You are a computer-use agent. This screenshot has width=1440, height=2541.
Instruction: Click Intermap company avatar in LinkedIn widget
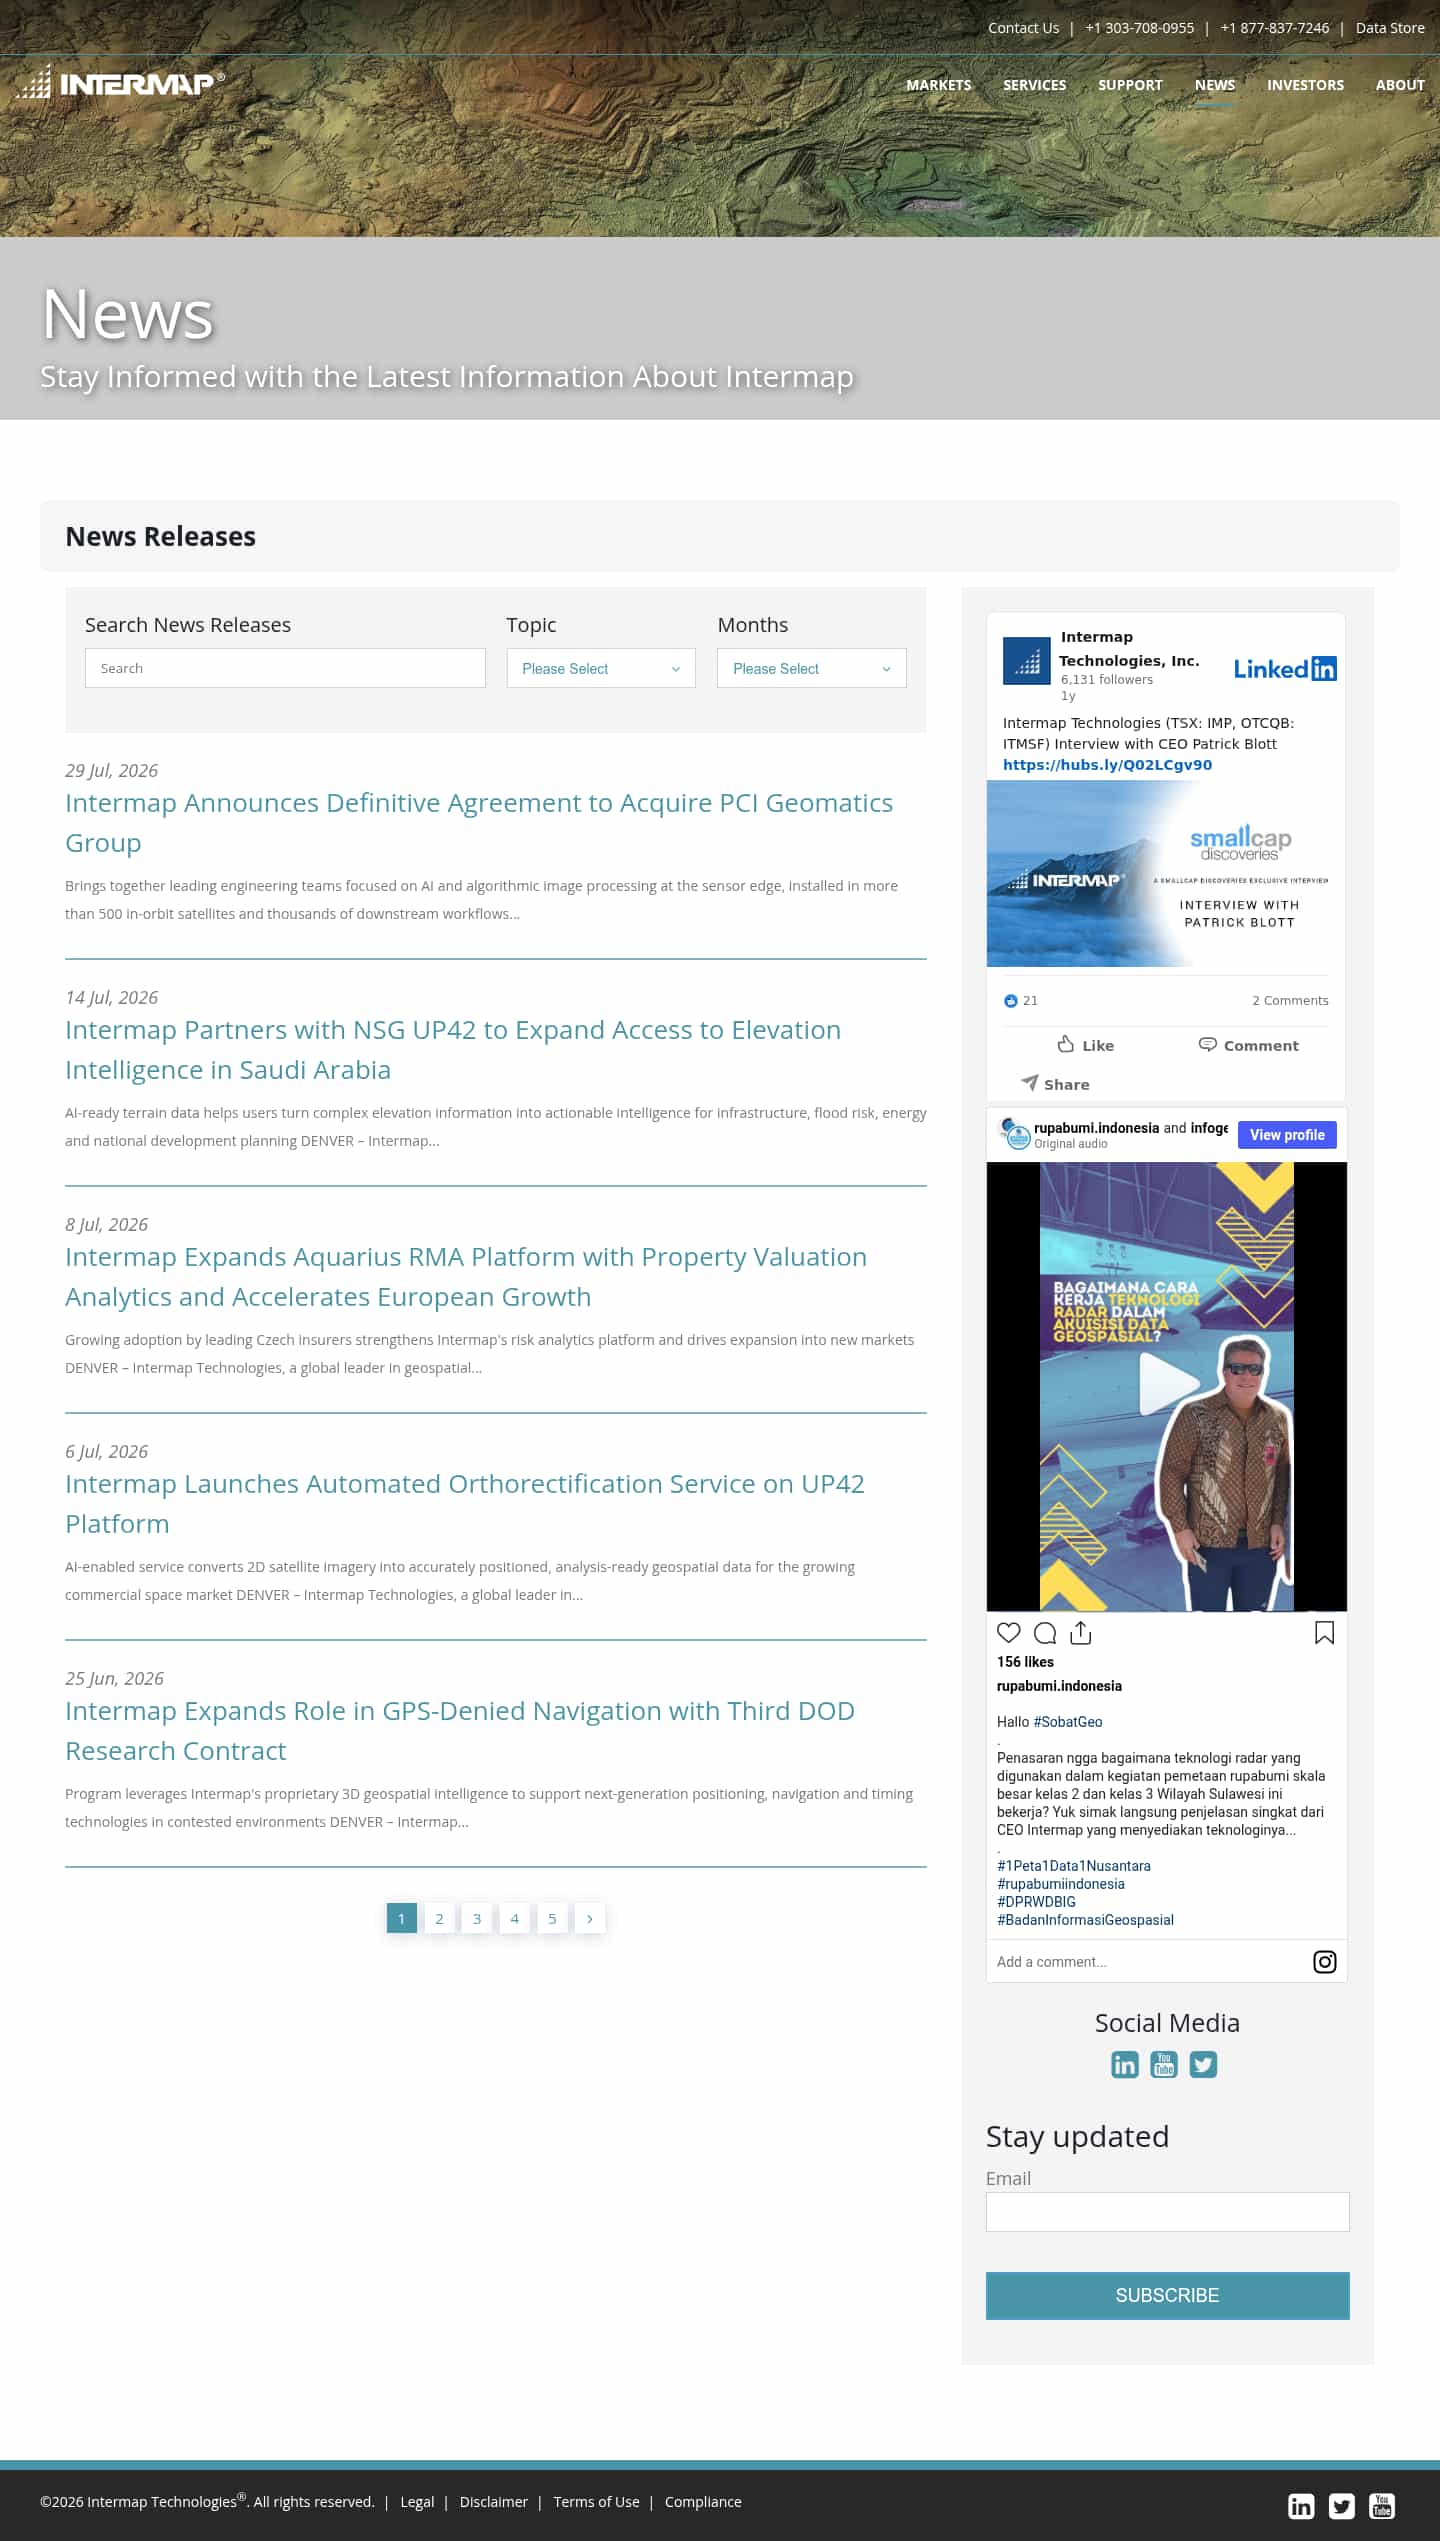click(x=1027, y=661)
